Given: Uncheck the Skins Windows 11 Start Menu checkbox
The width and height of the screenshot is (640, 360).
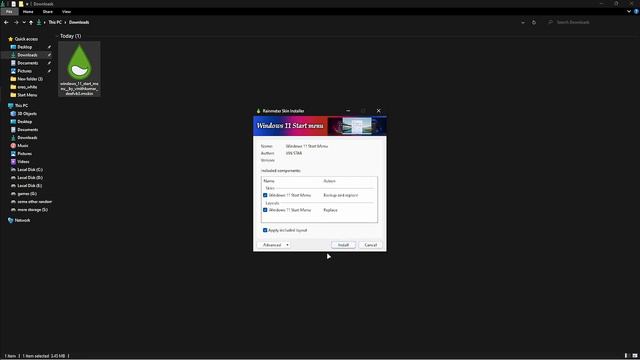Looking at the screenshot, I should point(265,195).
